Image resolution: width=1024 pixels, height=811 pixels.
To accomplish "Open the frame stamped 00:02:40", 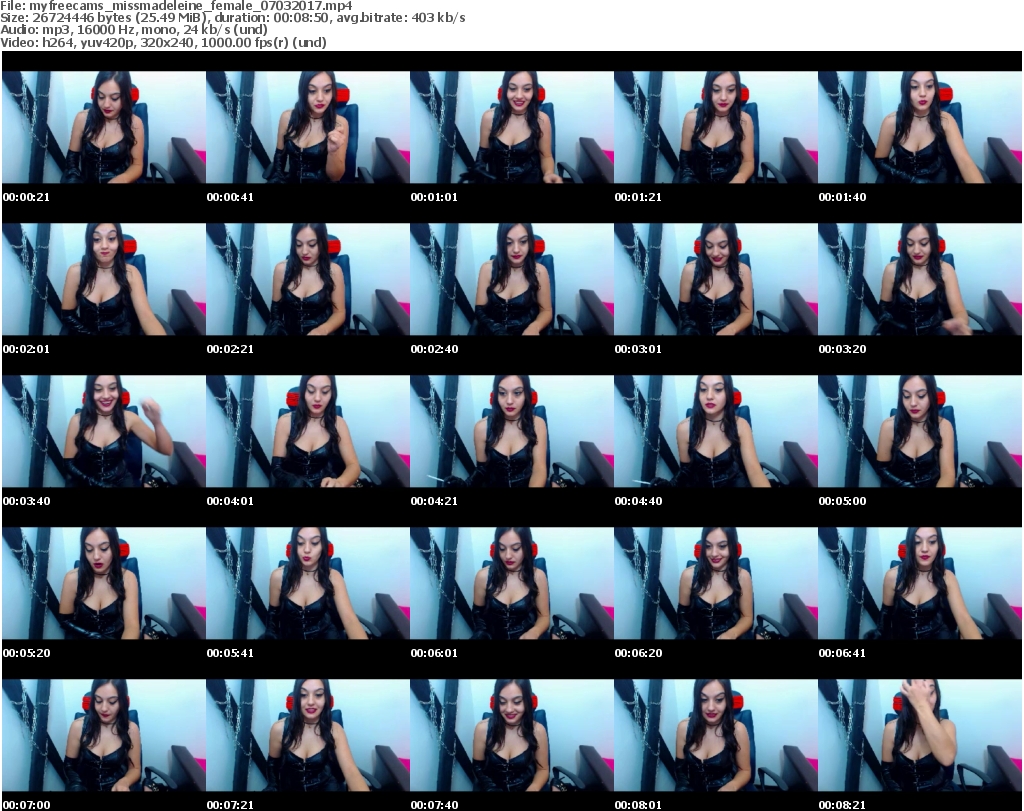I will (512, 279).
